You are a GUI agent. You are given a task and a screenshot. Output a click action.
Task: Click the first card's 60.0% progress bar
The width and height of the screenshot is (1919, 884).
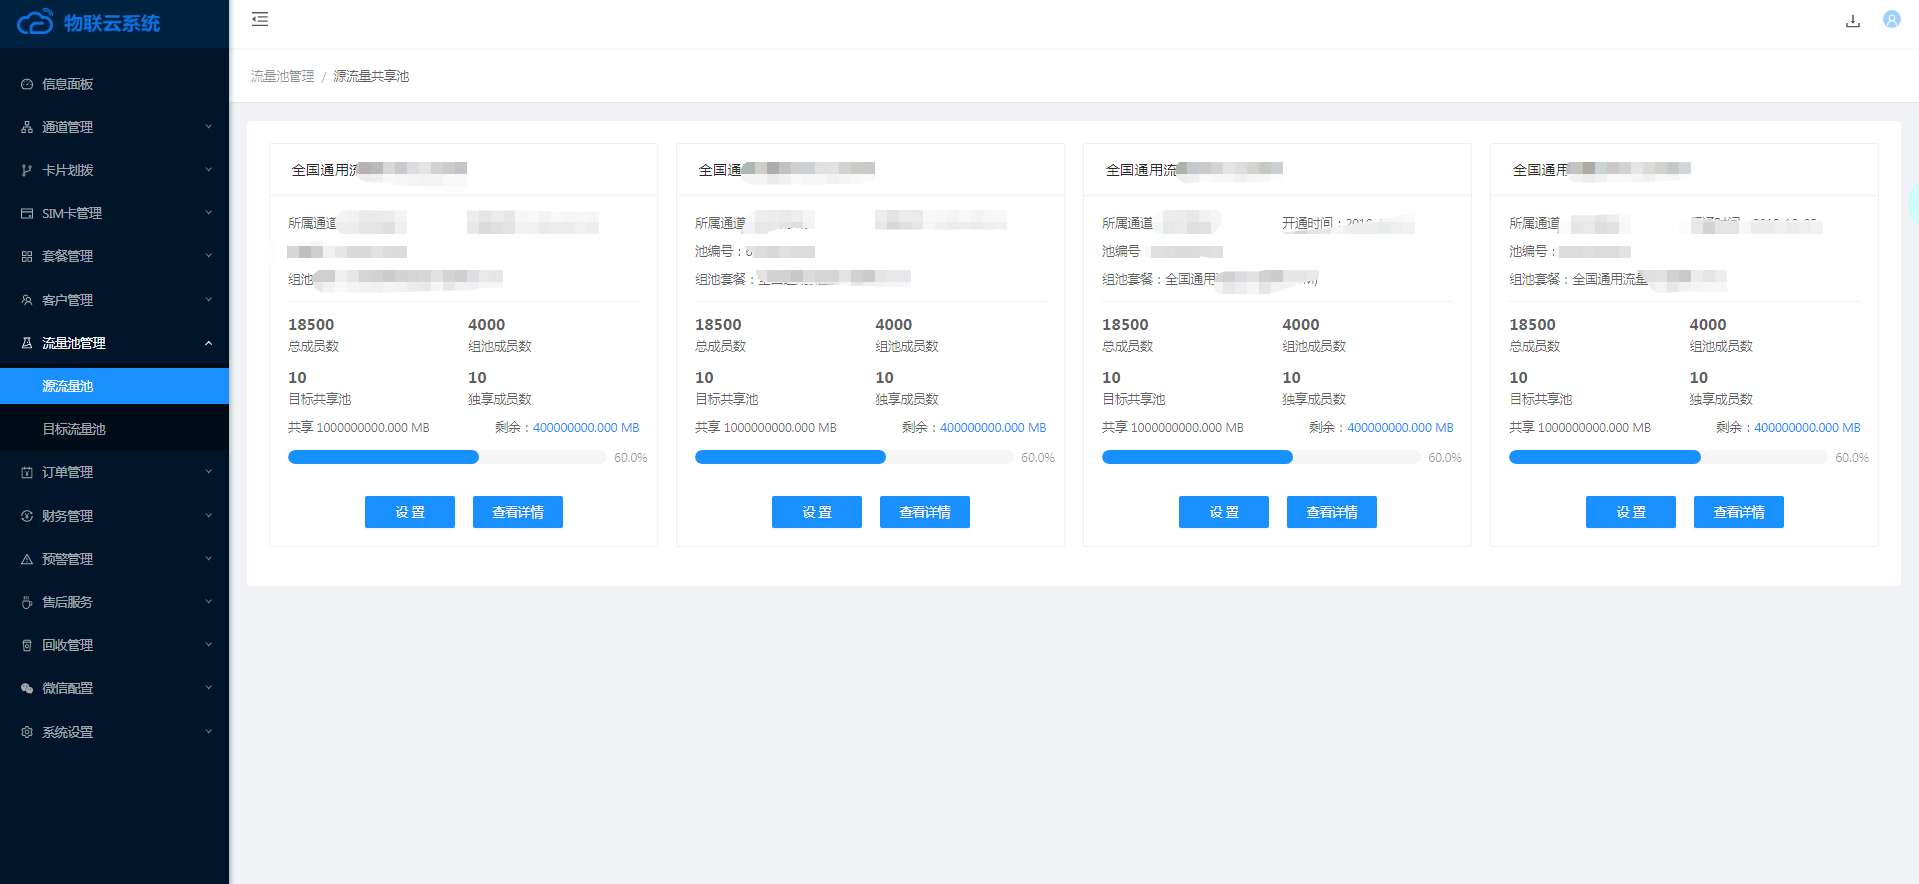coord(447,457)
